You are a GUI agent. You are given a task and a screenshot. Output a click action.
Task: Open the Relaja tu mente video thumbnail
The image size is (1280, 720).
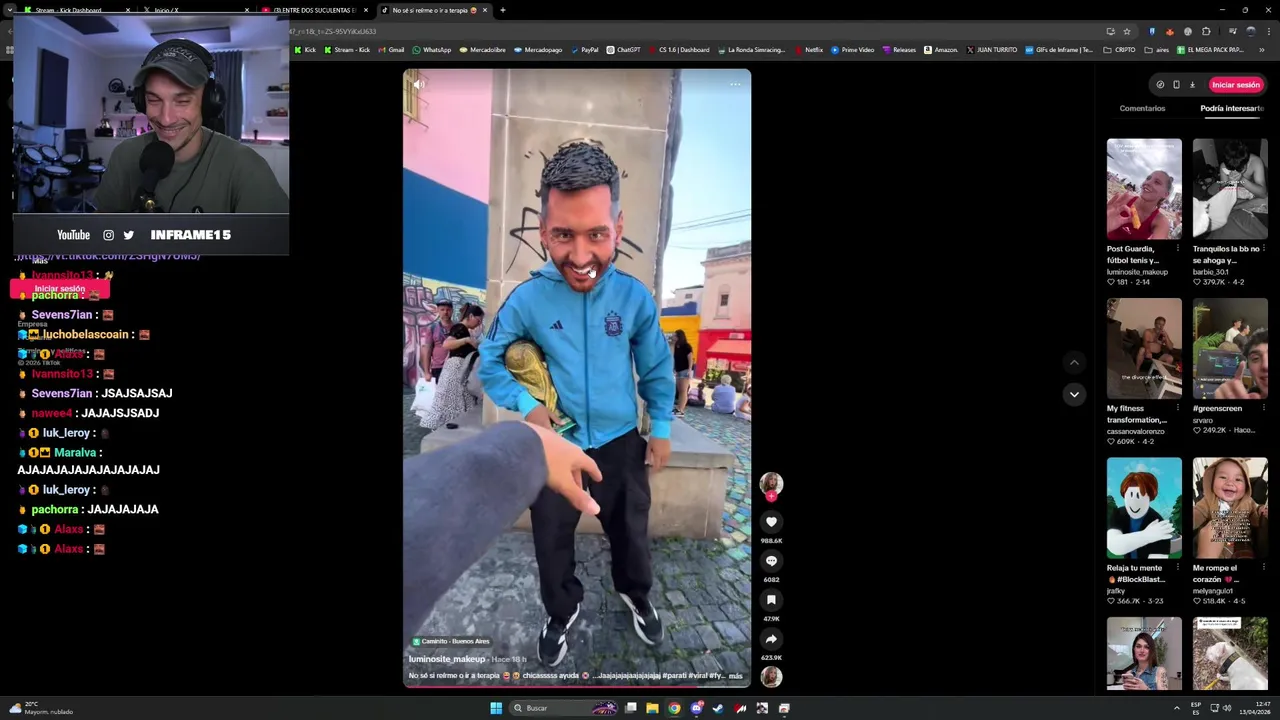pos(1144,508)
